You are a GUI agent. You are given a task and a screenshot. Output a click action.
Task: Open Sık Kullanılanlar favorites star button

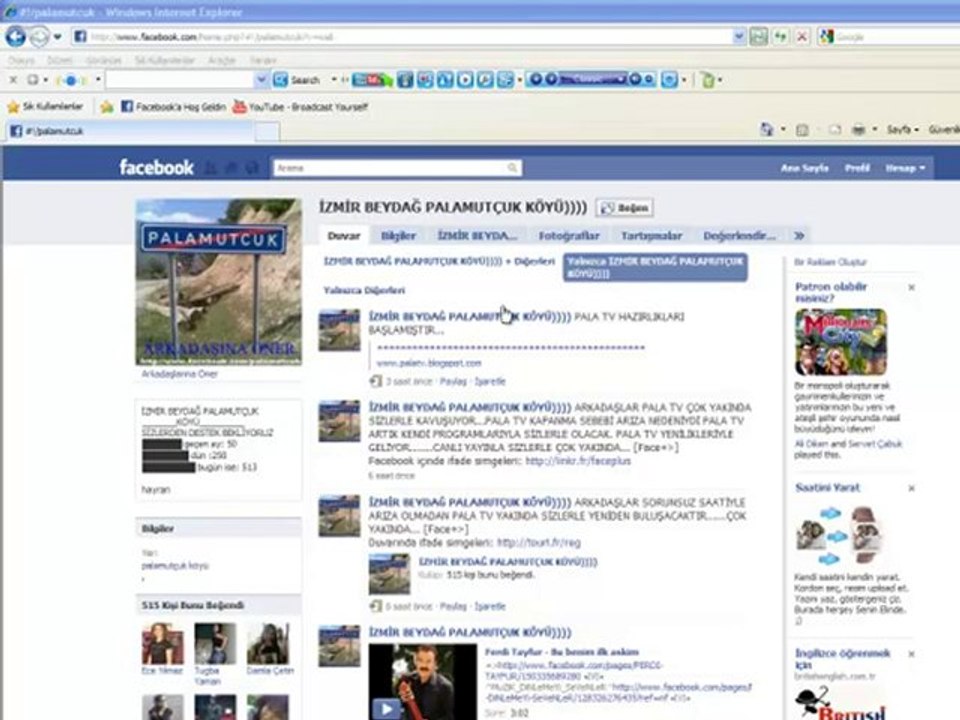(x=45, y=107)
